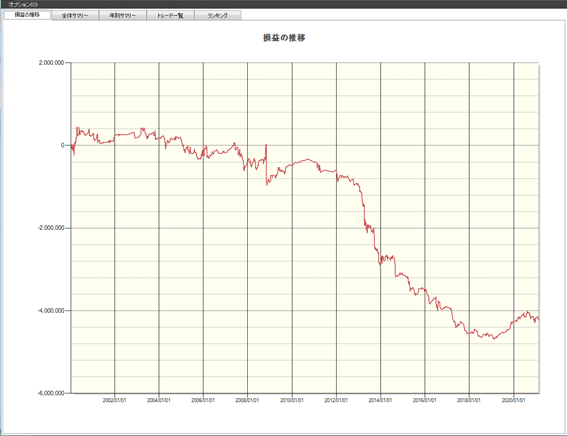The width and height of the screenshot is (567, 436).
Task: Click the 2004/01/01 x-axis date label
Action: point(158,400)
